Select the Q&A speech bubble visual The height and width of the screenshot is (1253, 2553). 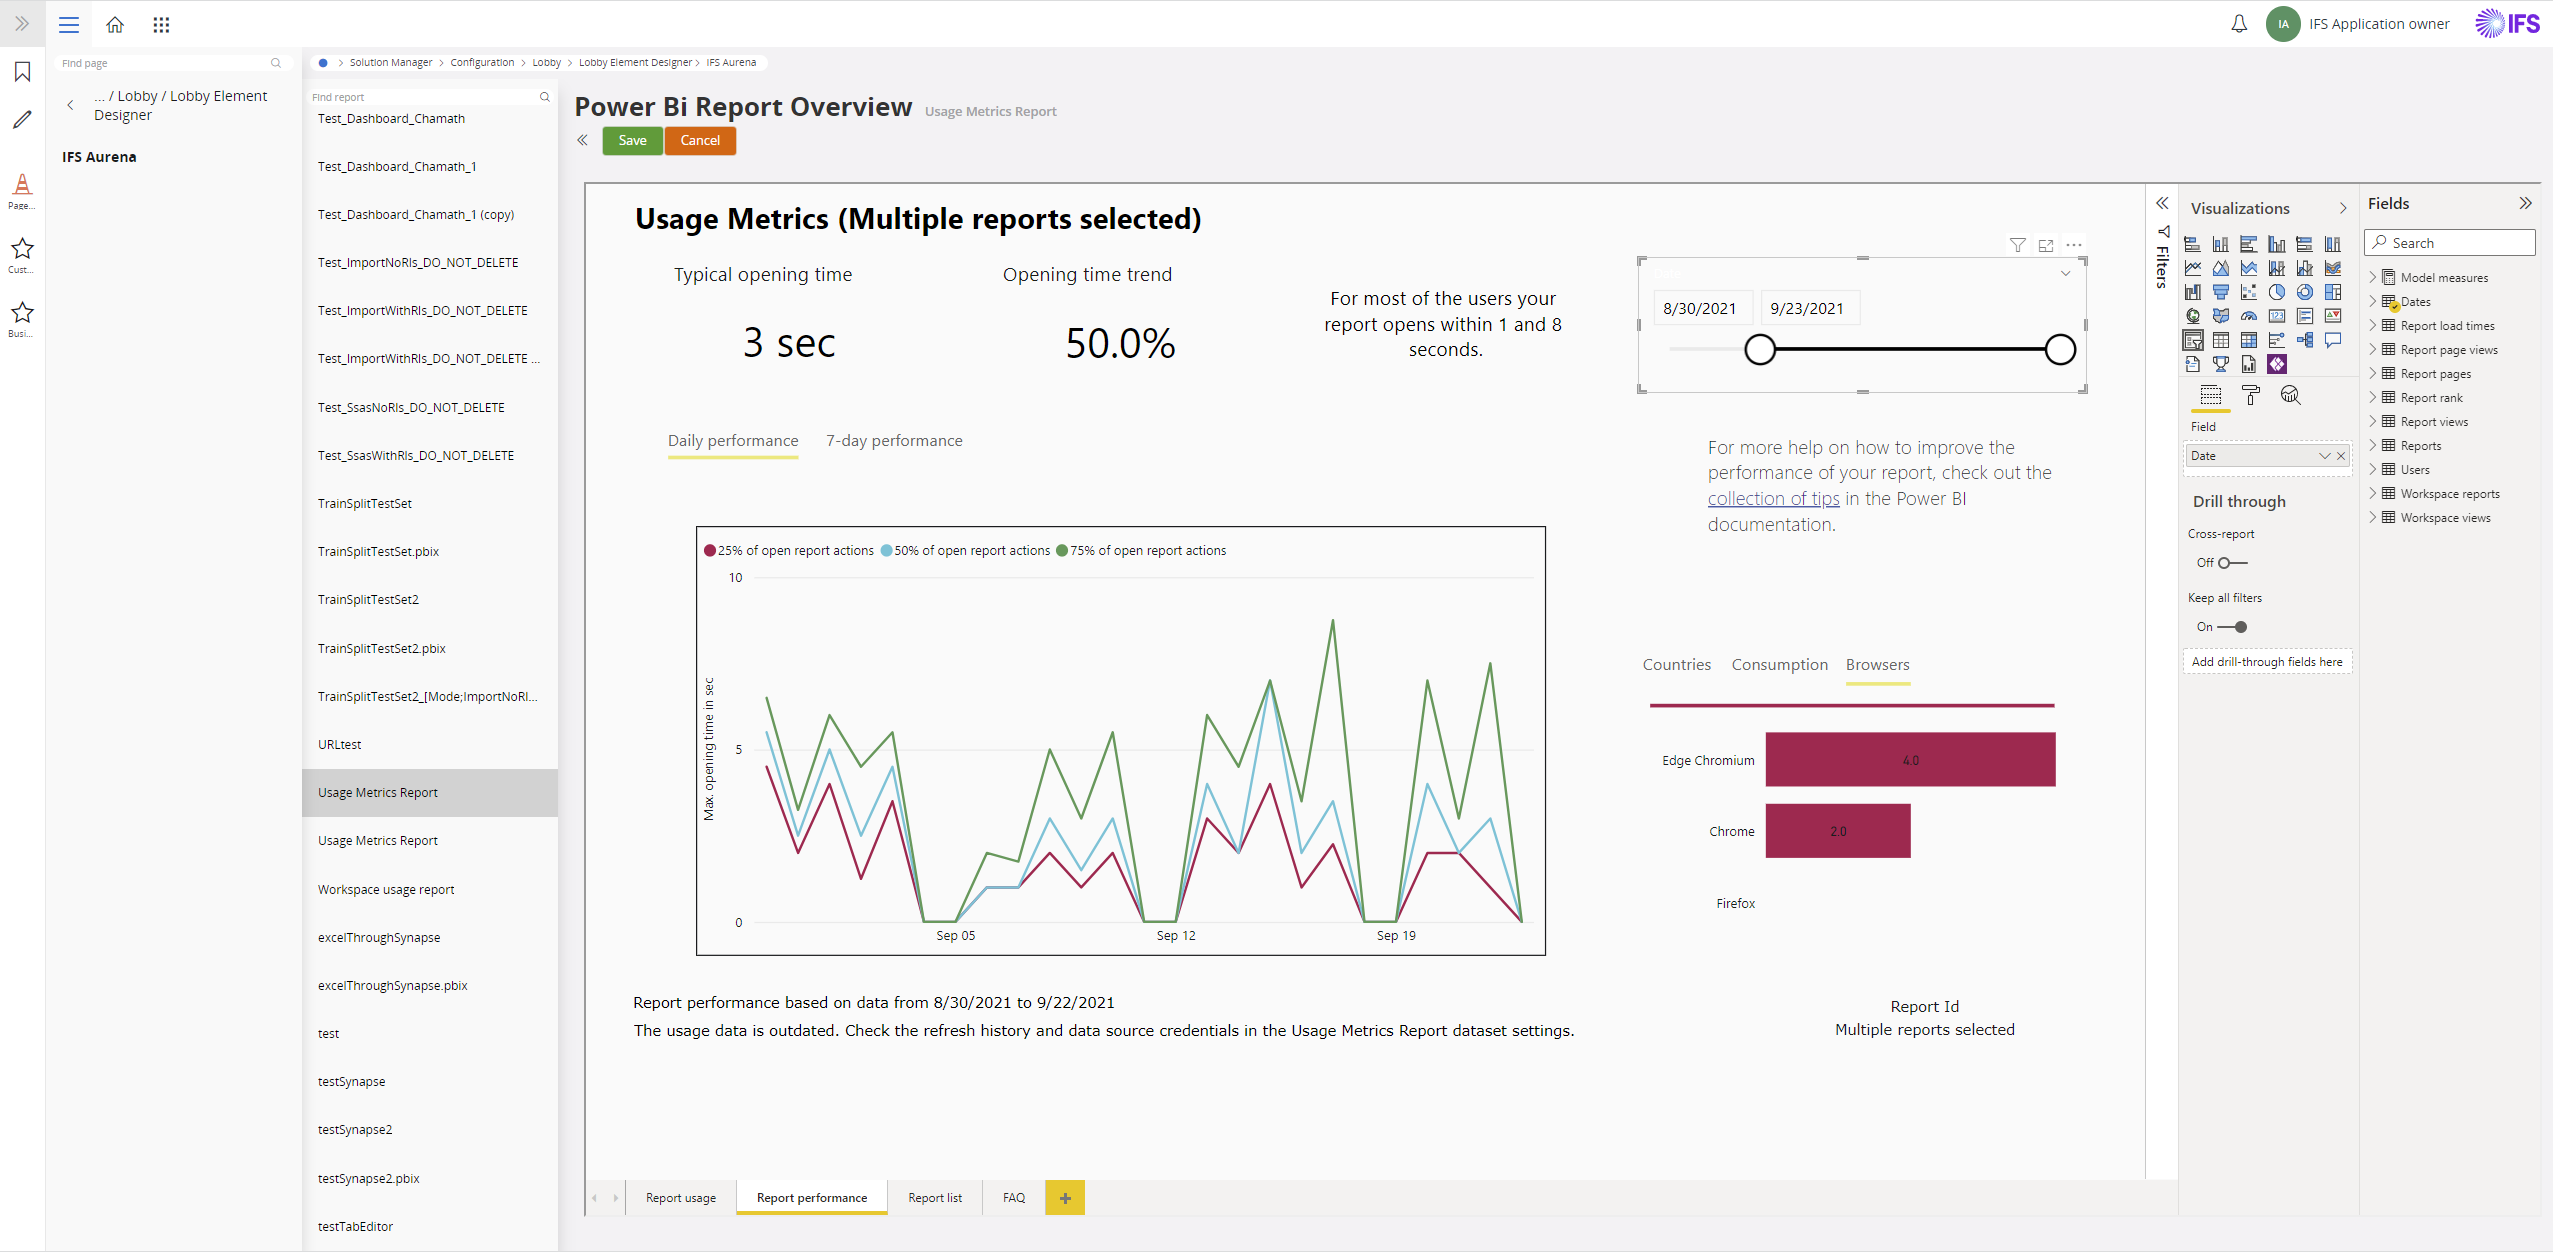(2332, 340)
